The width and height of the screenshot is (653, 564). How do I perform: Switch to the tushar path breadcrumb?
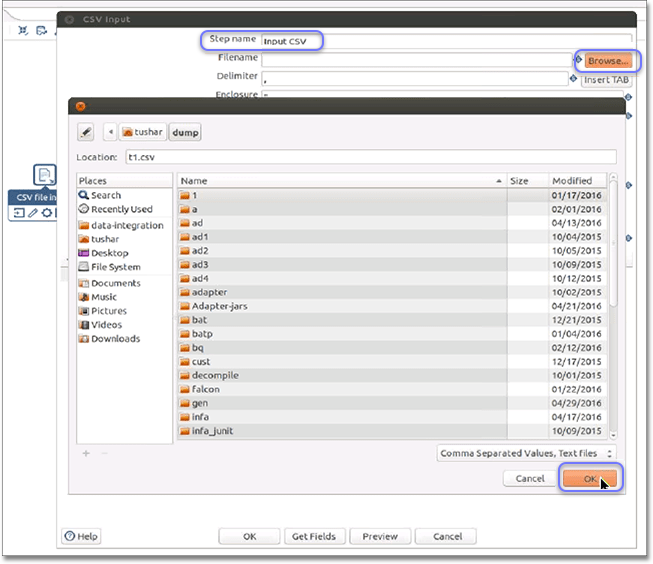pos(141,132)
